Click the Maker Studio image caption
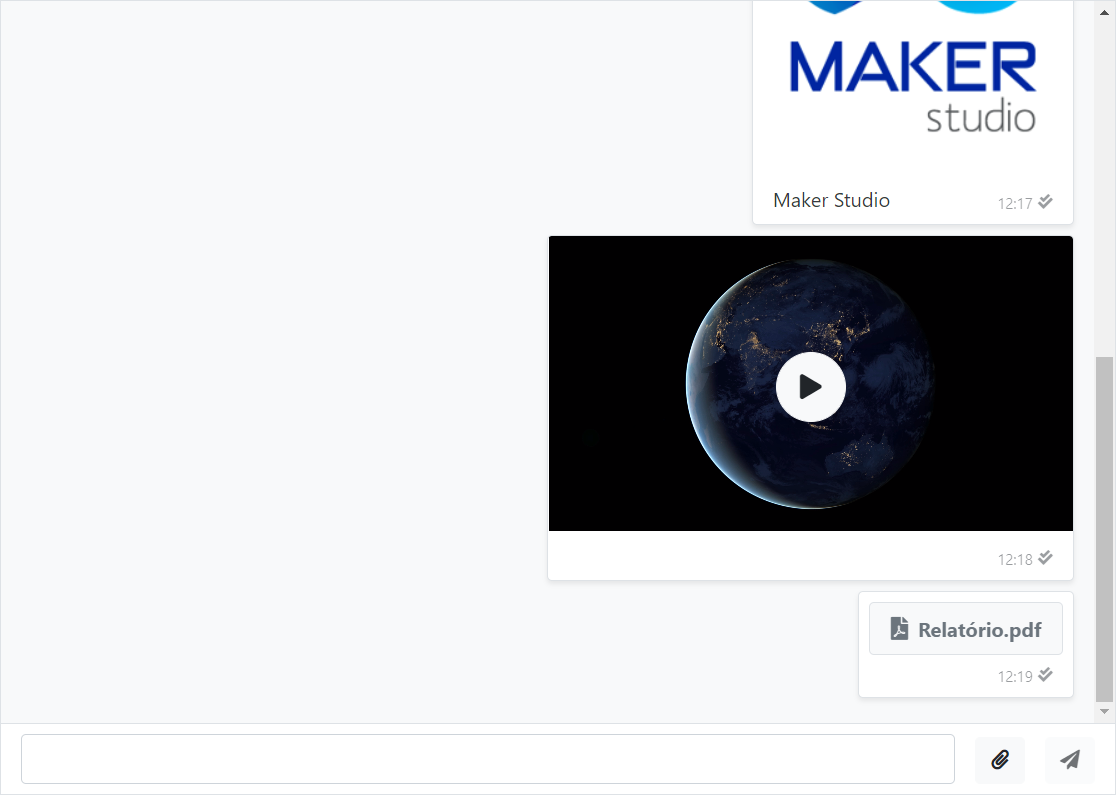This screenshot has height=795, width=1116. coord(831,201)
